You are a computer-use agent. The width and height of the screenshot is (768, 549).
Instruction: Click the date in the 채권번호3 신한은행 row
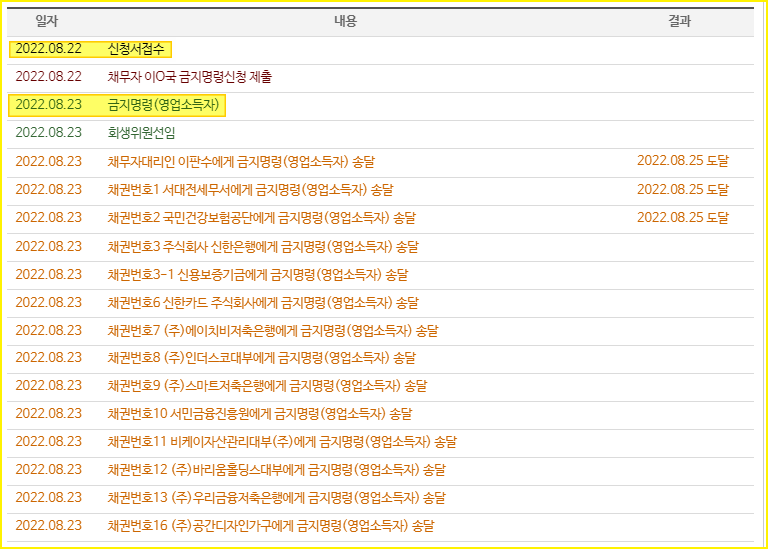(48, 246)
